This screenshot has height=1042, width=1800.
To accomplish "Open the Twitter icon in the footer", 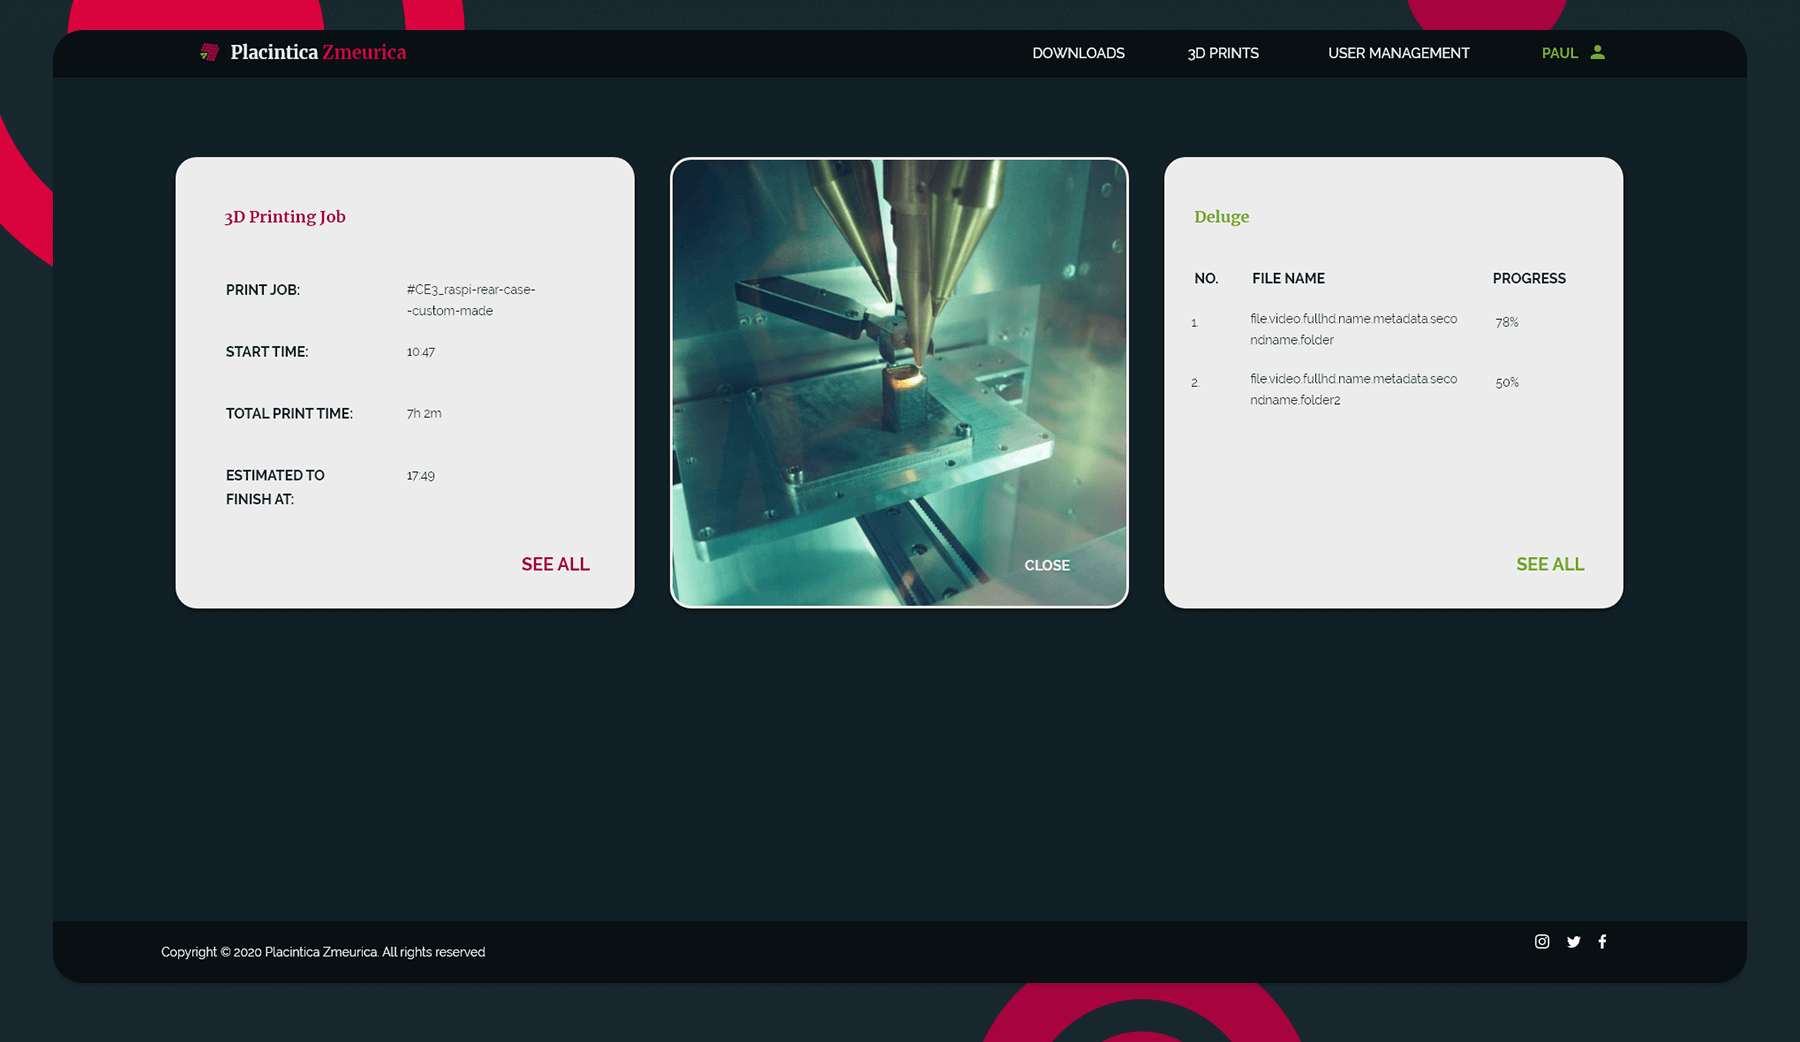I will pos(1573,941).
